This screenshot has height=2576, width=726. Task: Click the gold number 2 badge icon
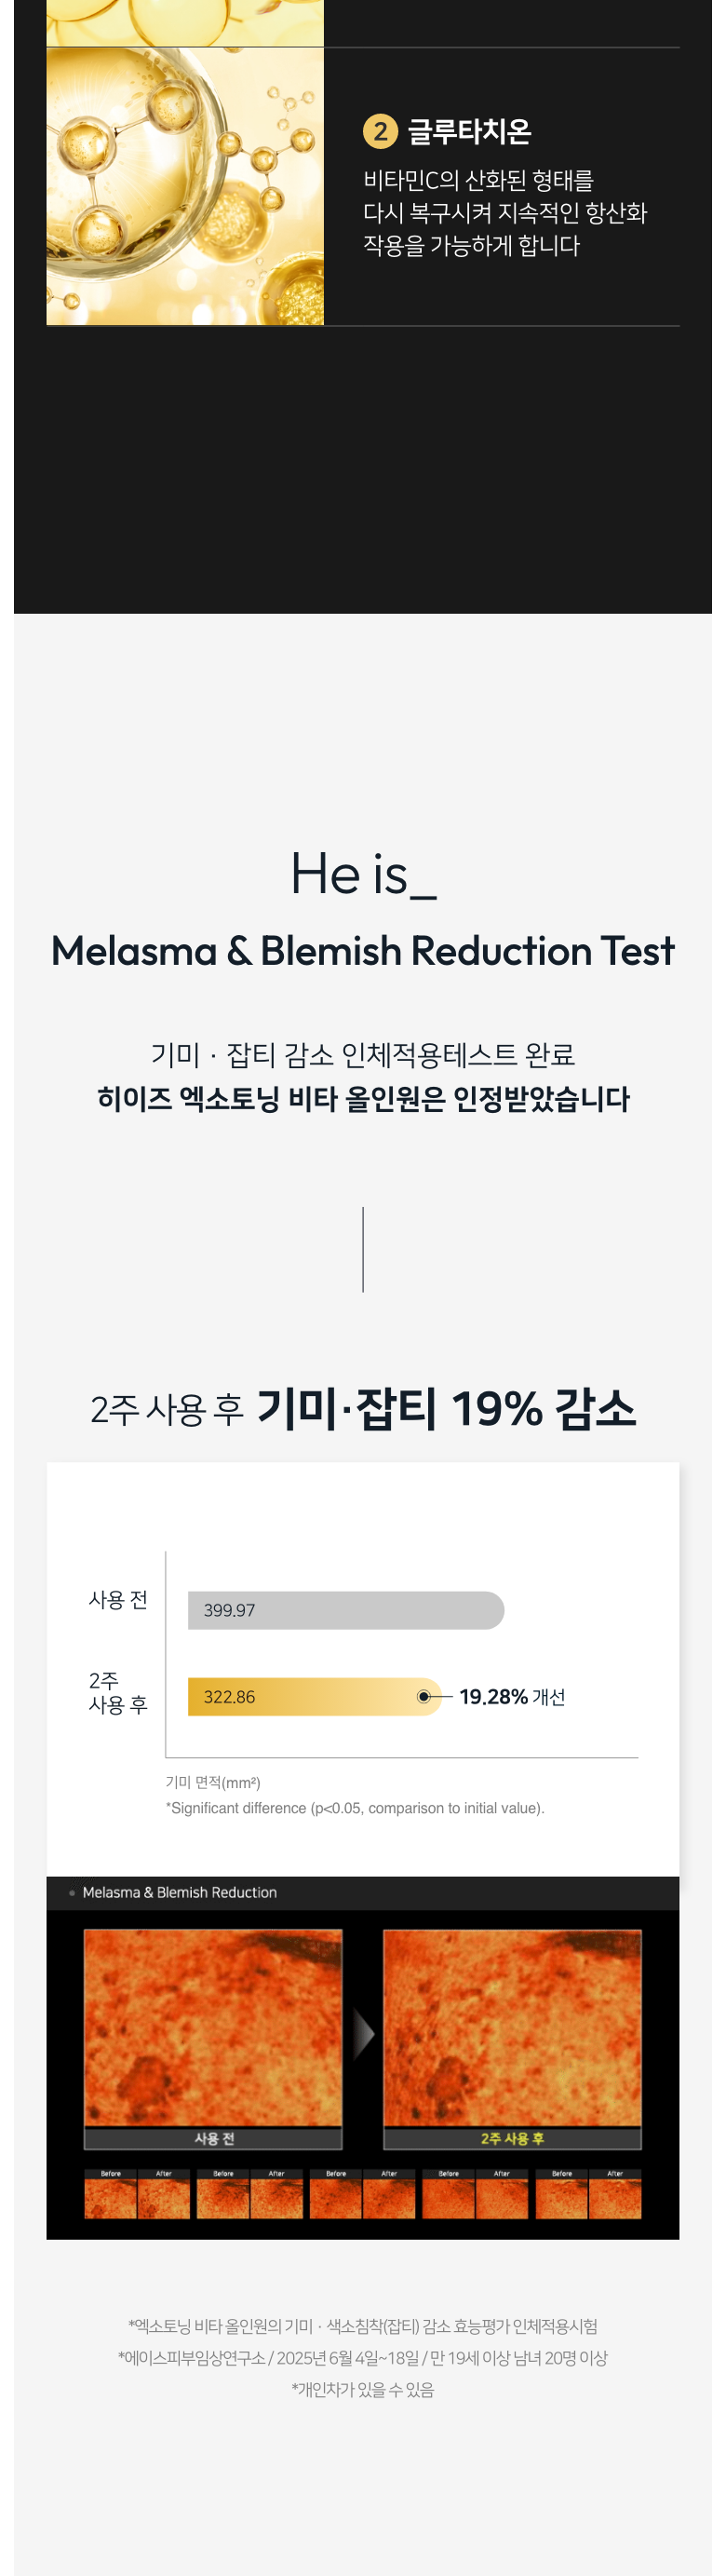coord(380,131)
